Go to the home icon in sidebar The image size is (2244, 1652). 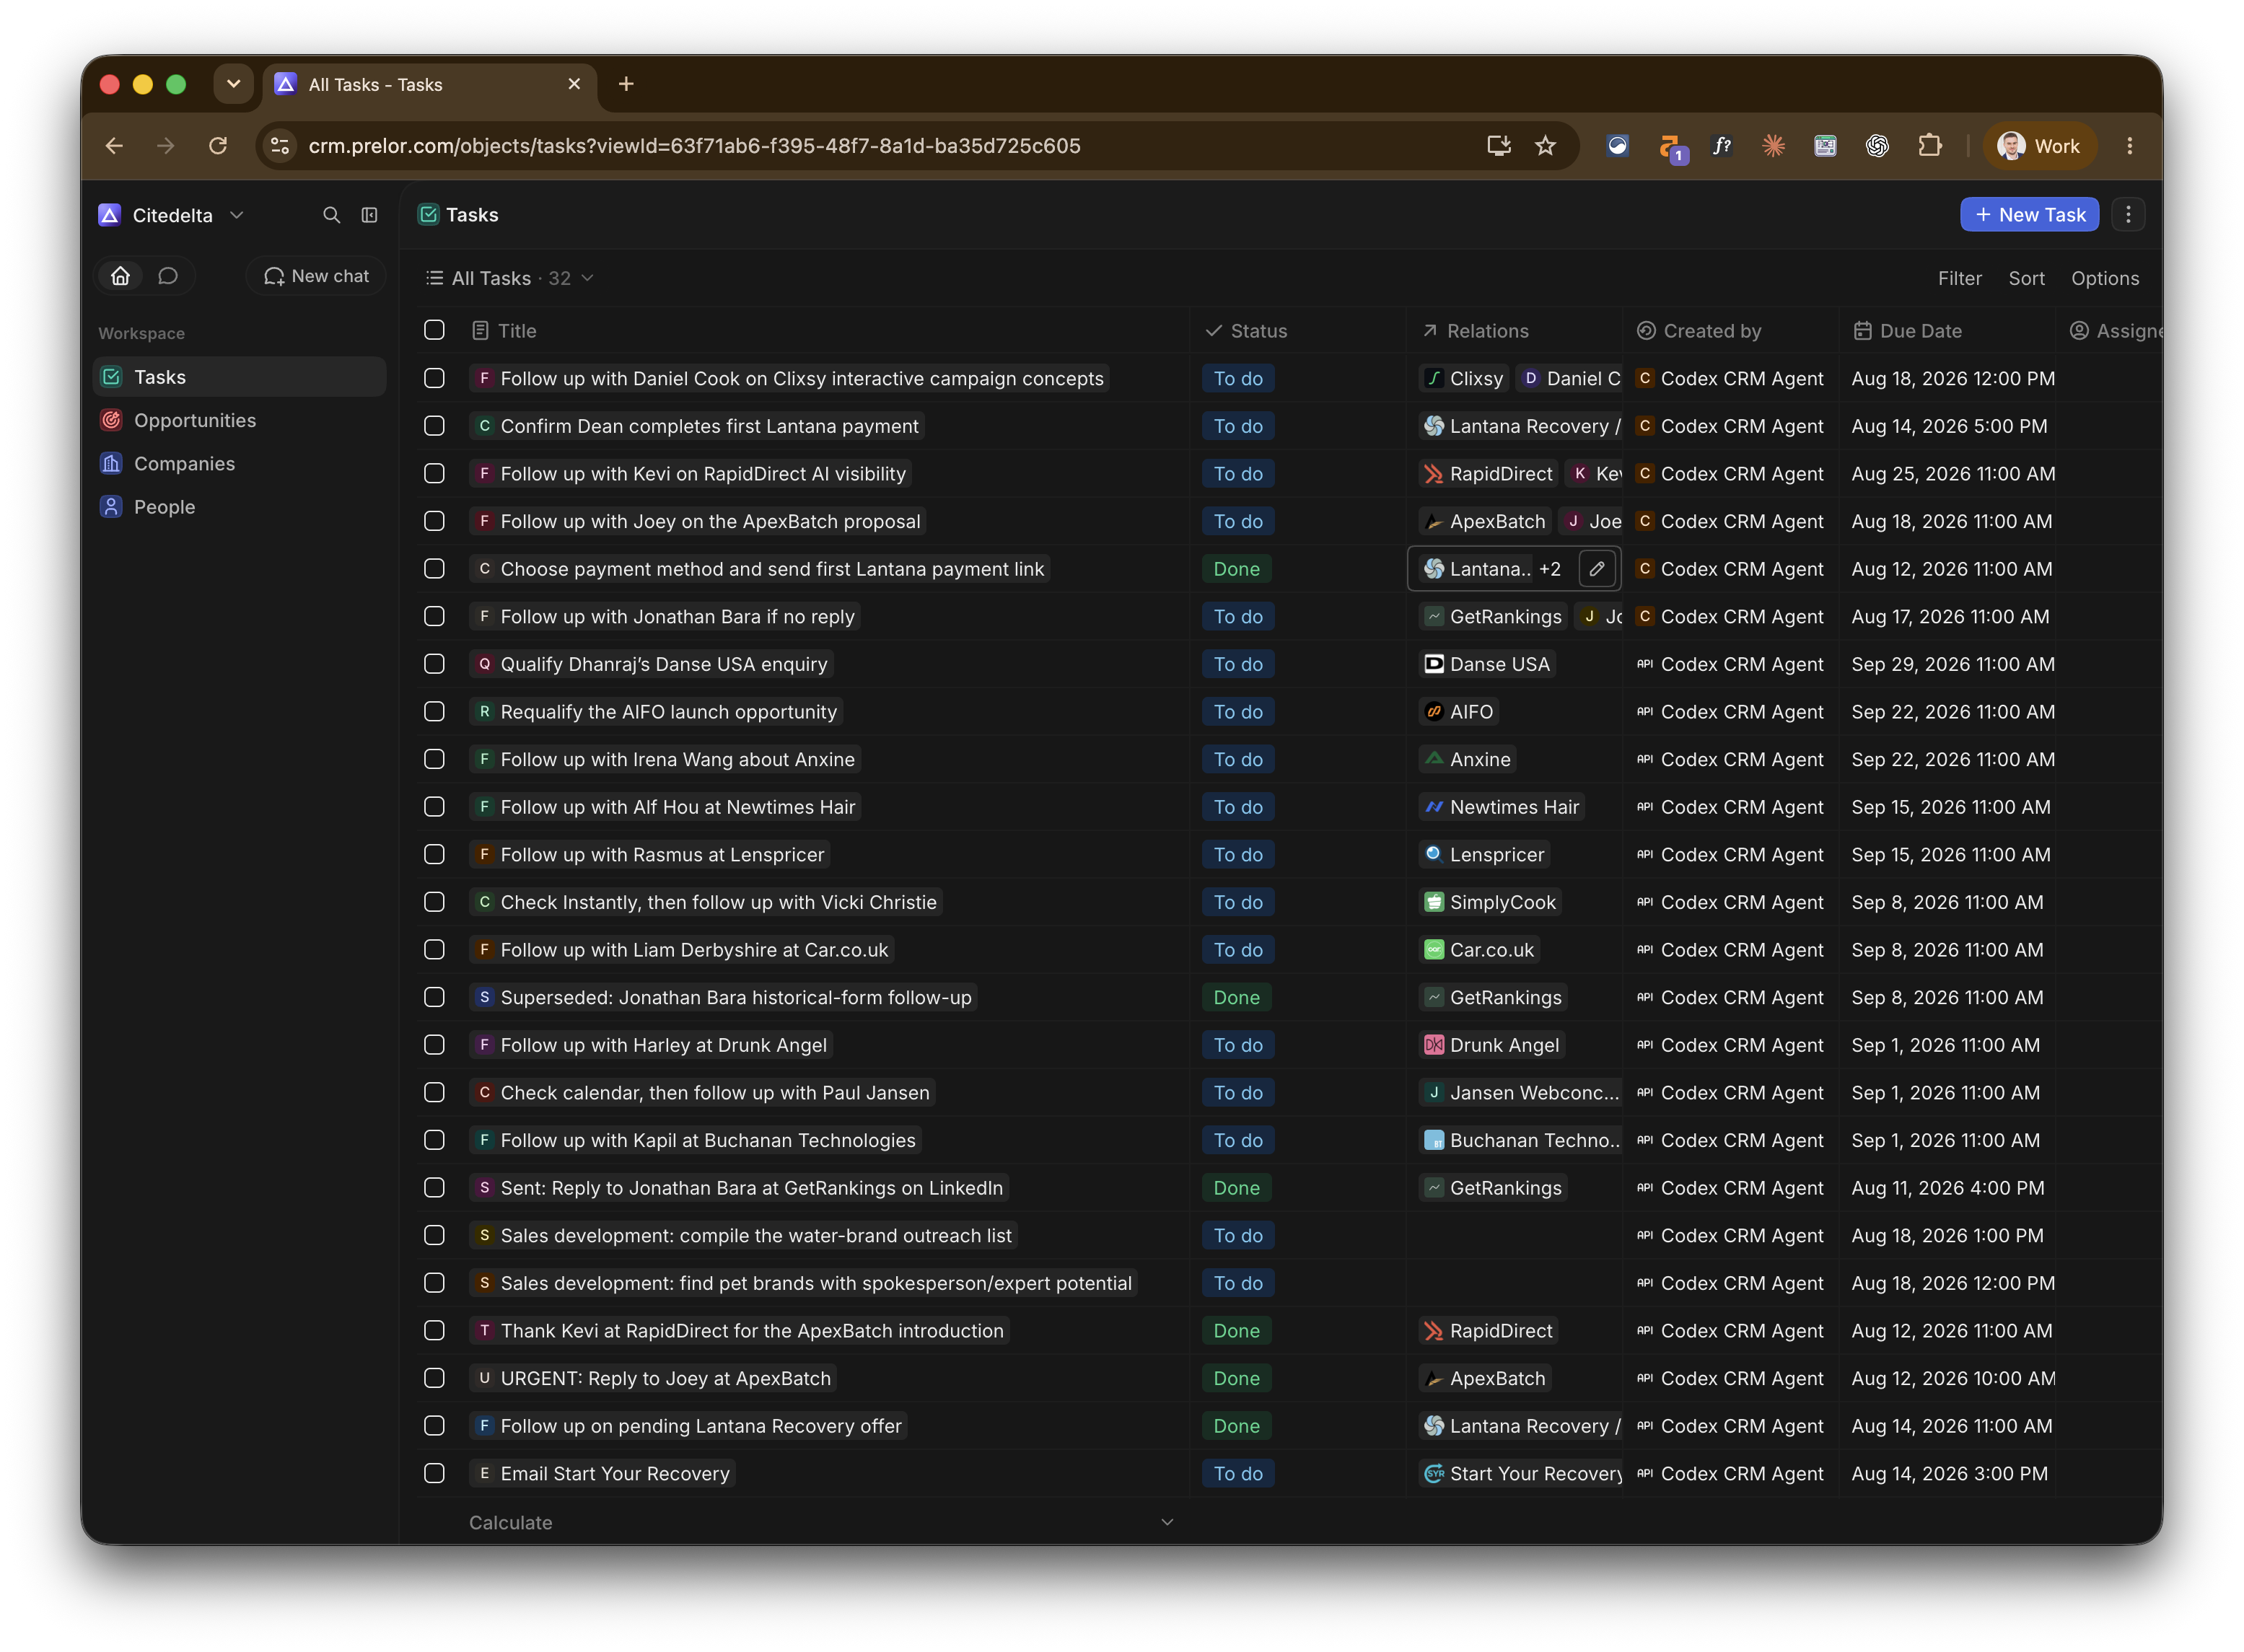tap(121, 276)
